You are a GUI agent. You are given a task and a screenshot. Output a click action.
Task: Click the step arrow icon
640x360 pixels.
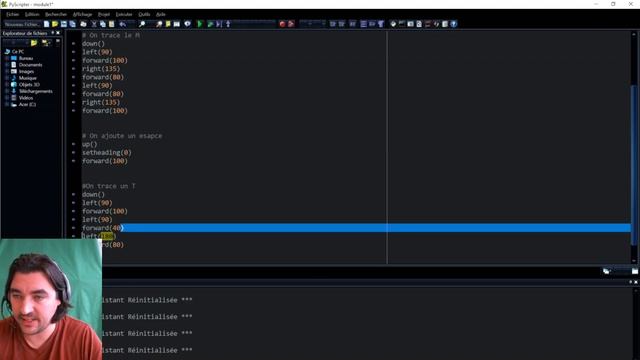click(x=228, y=24)
